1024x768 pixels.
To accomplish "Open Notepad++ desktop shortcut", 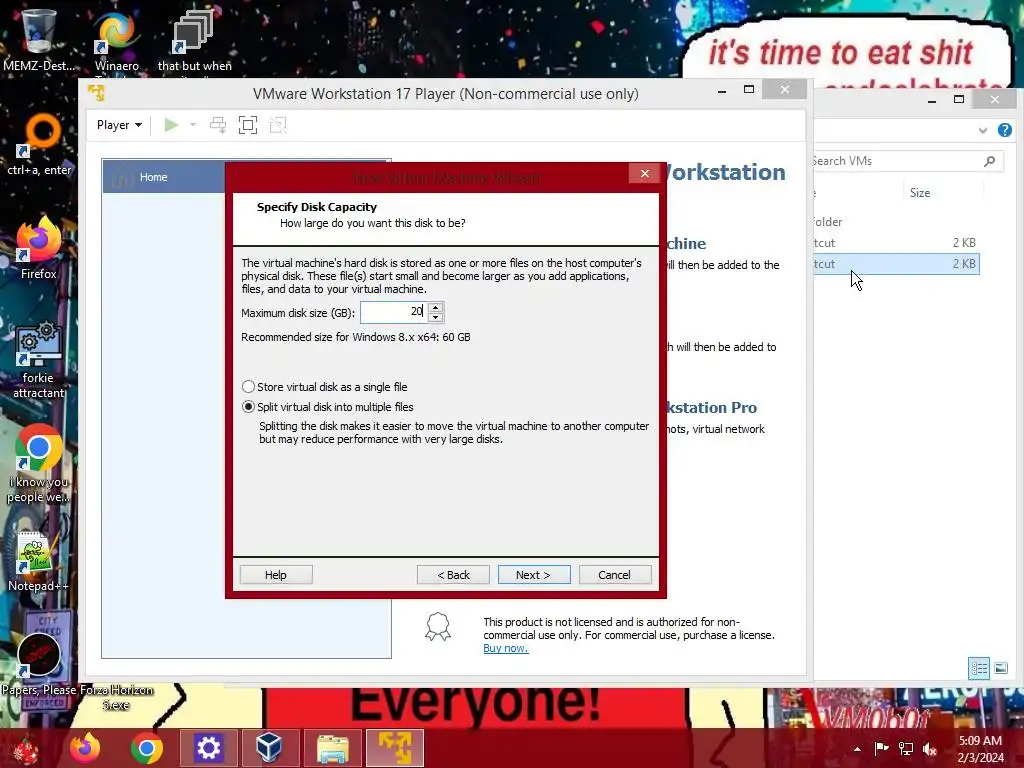I will pos(39,562).
